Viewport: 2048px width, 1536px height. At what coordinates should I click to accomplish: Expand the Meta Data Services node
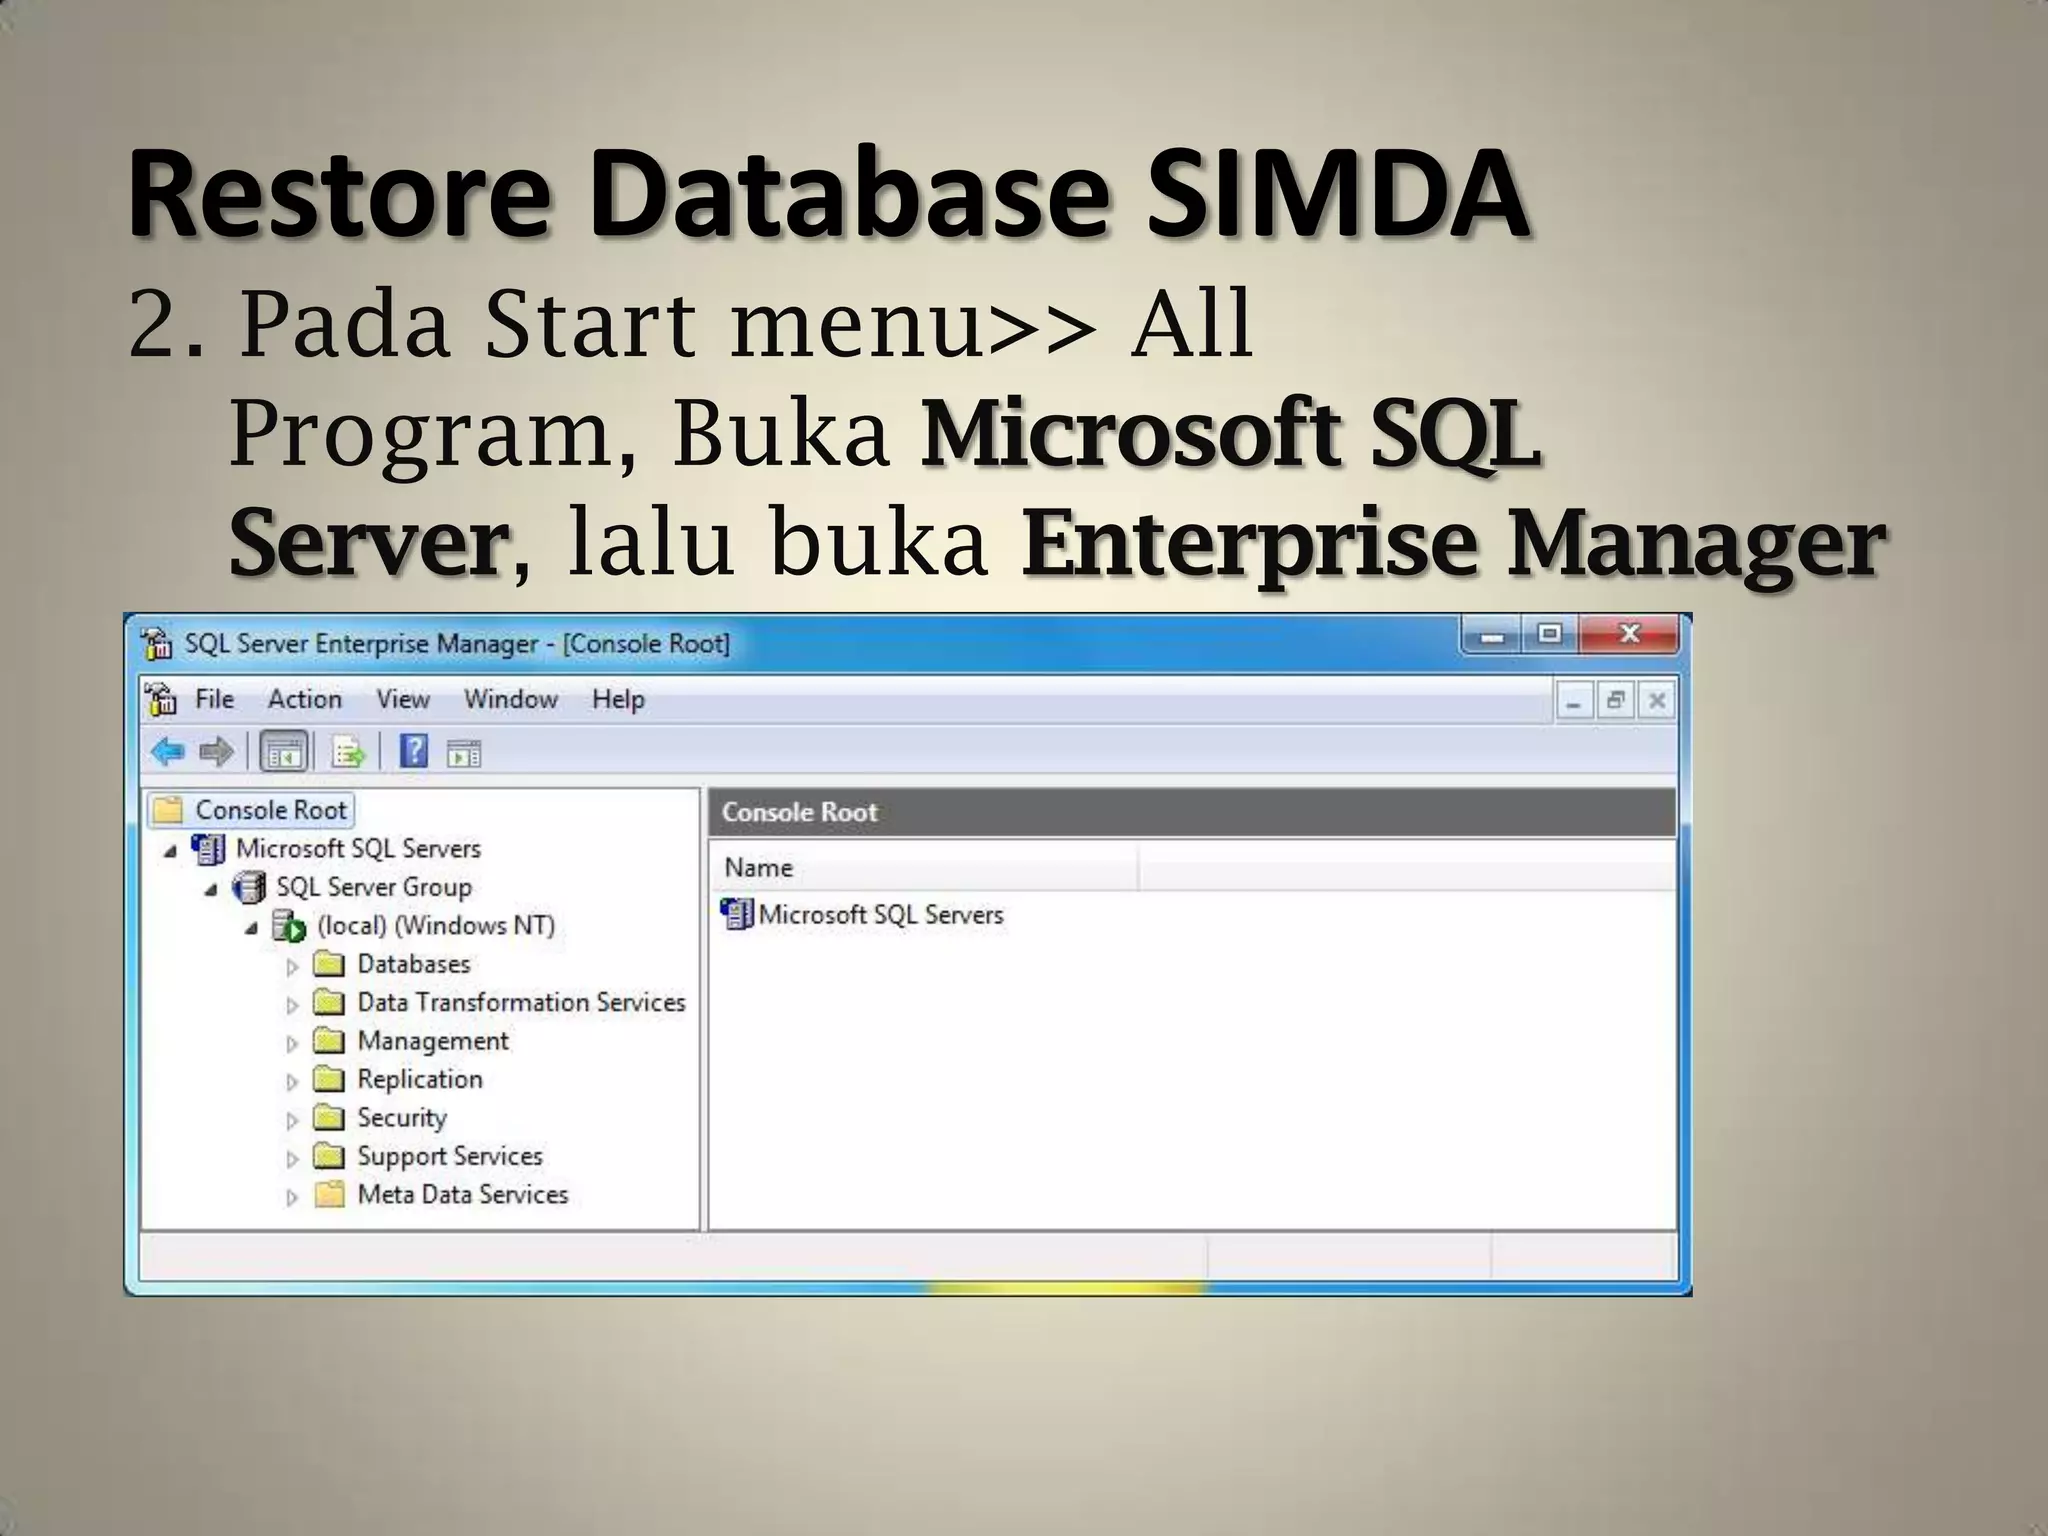point(292,1197)
